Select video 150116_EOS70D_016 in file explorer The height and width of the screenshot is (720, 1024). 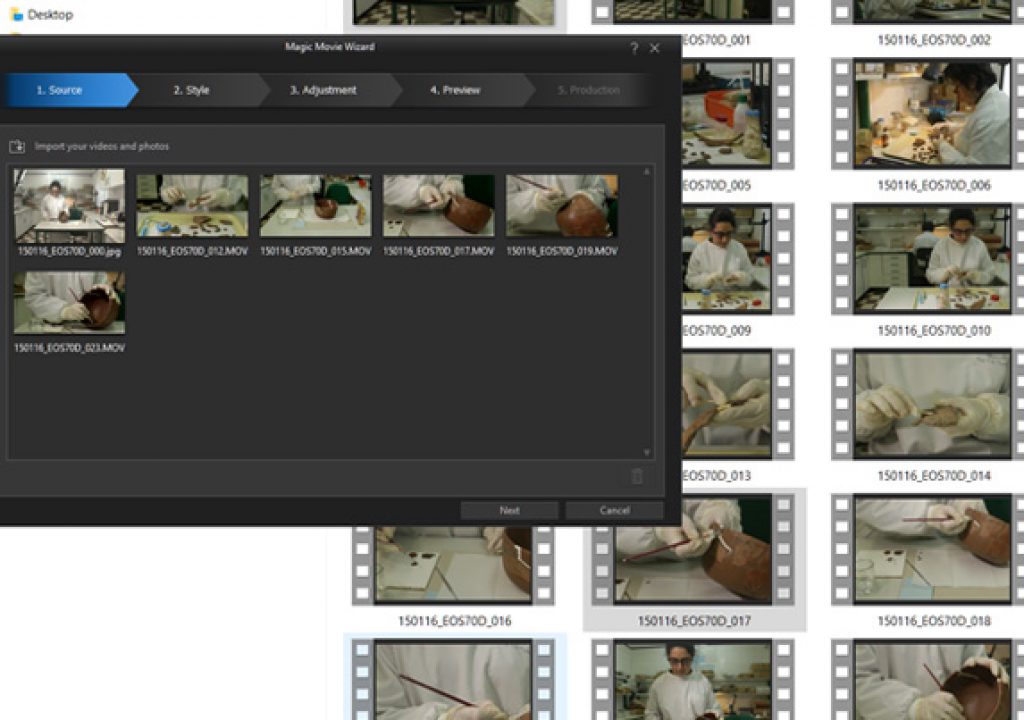[453, 566]
